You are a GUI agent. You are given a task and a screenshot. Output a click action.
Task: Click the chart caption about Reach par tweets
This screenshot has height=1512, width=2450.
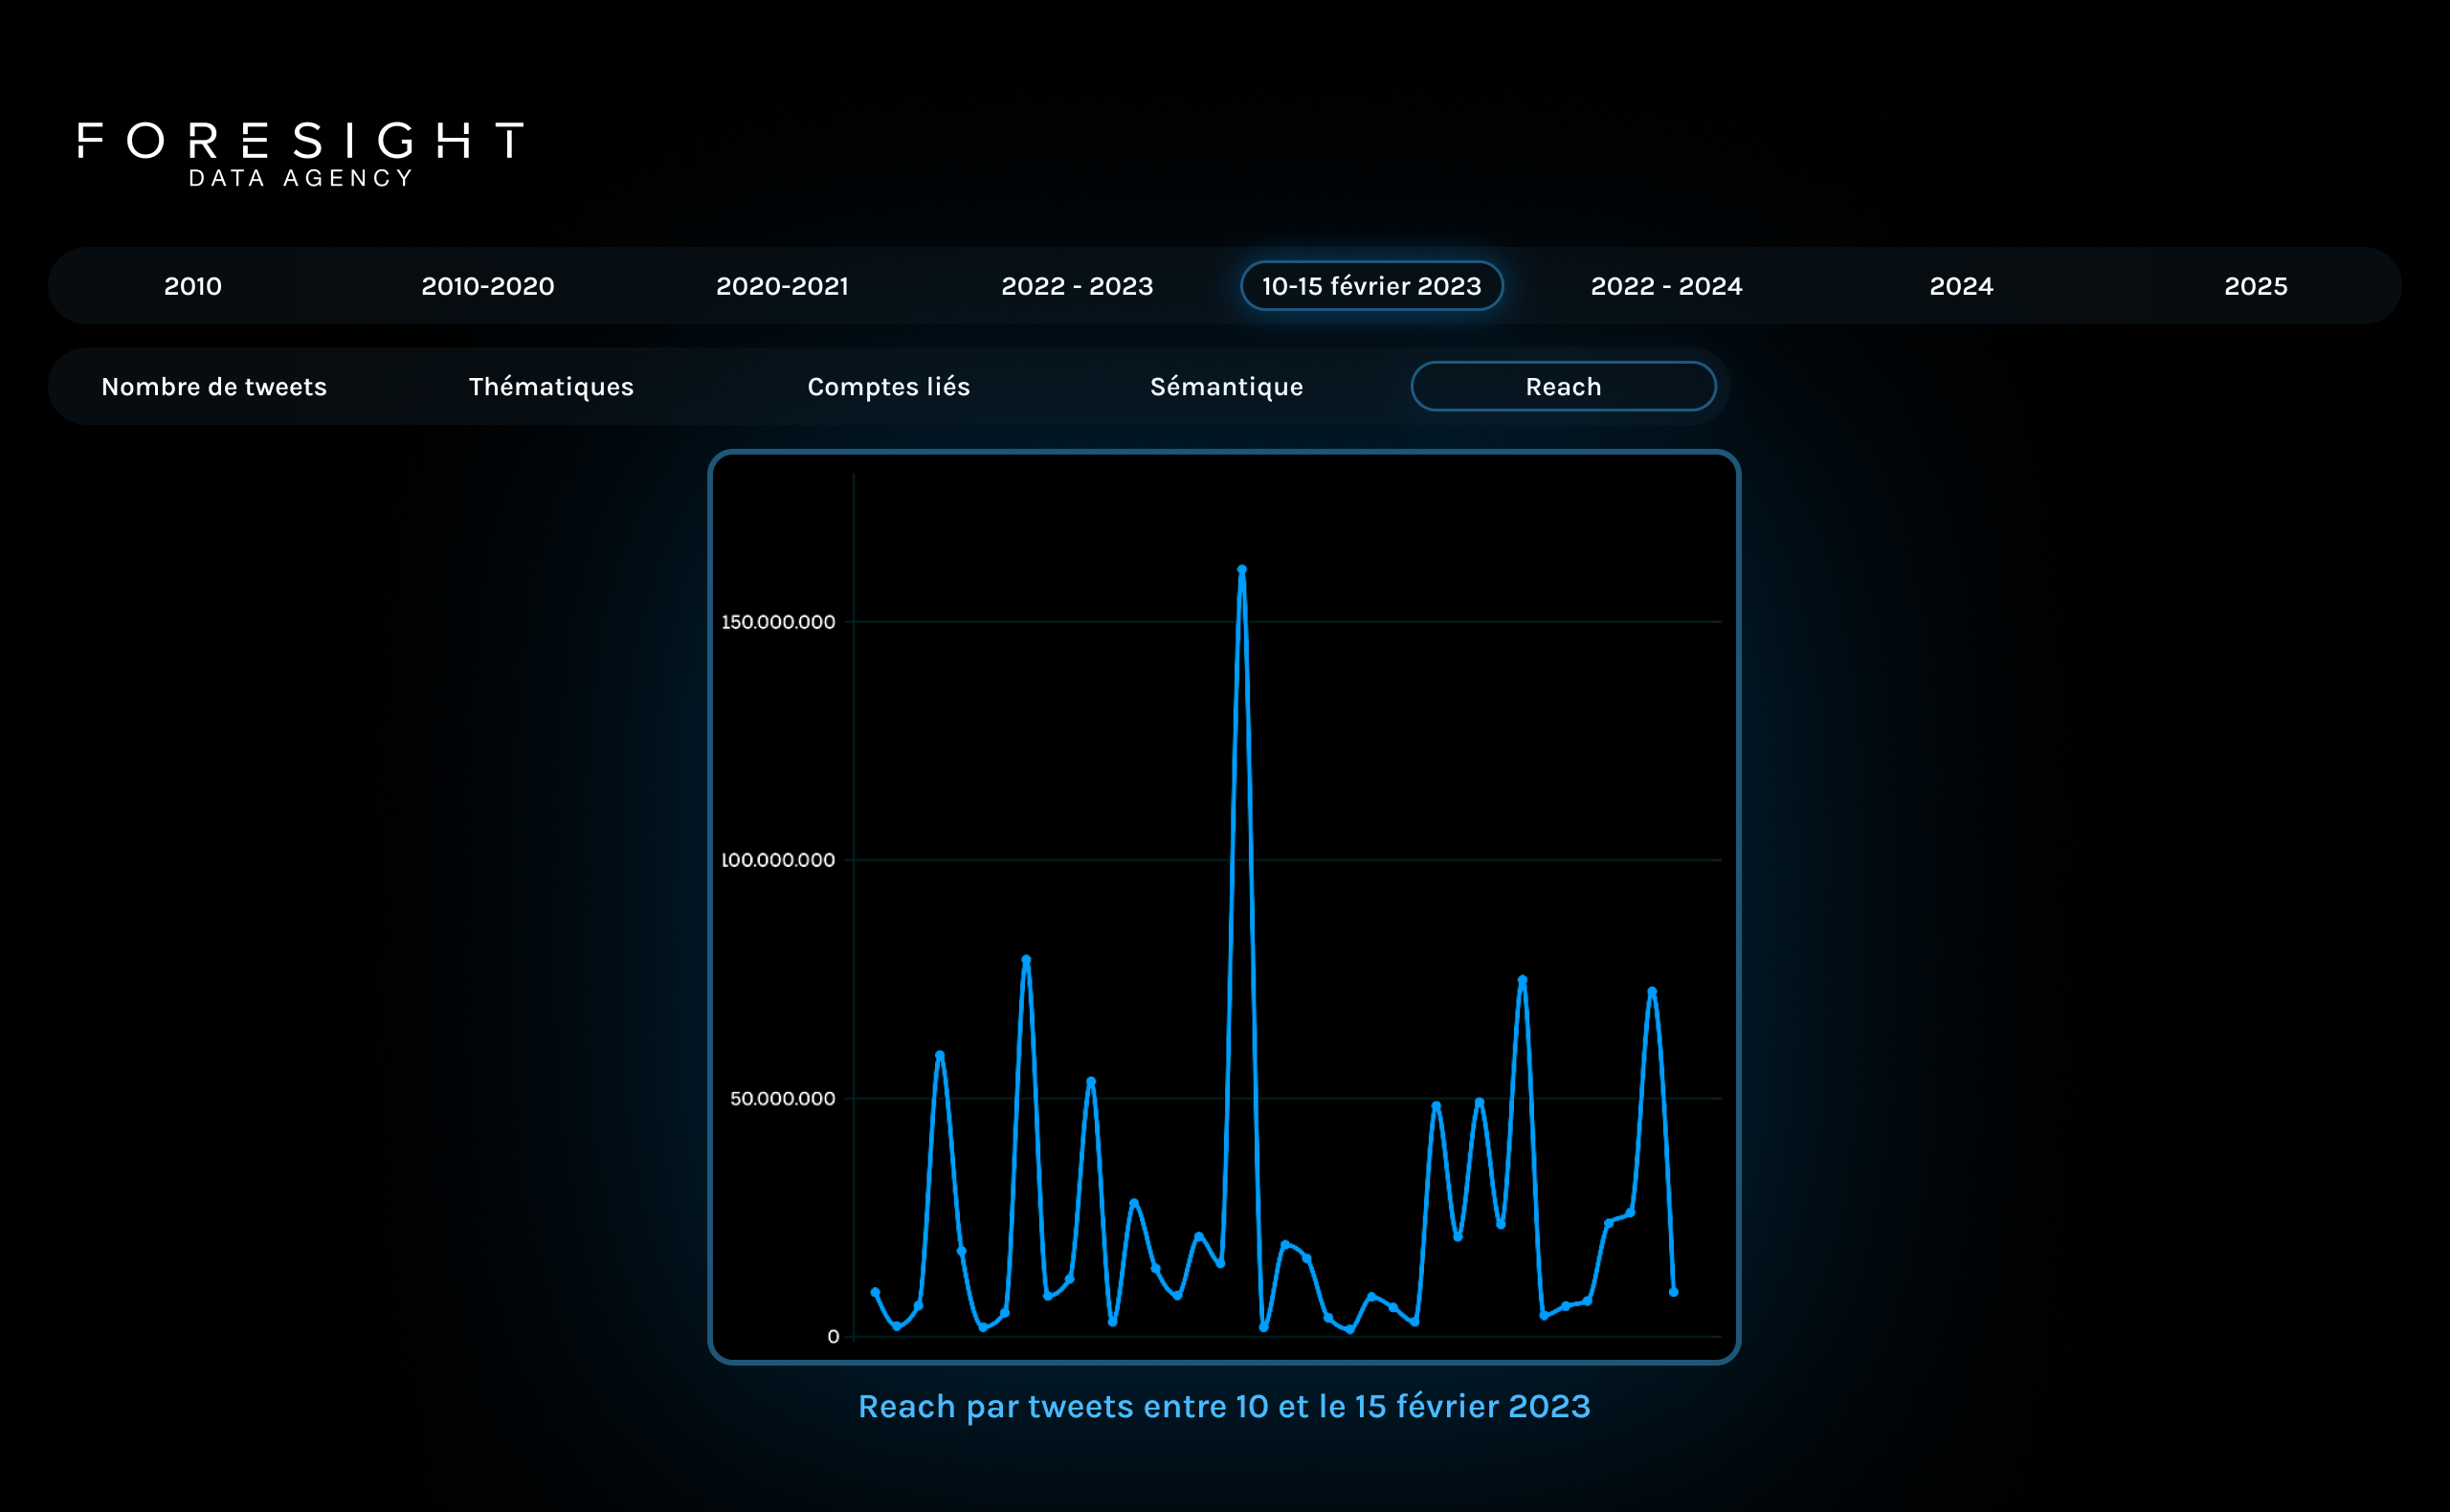[1224, 1406]
